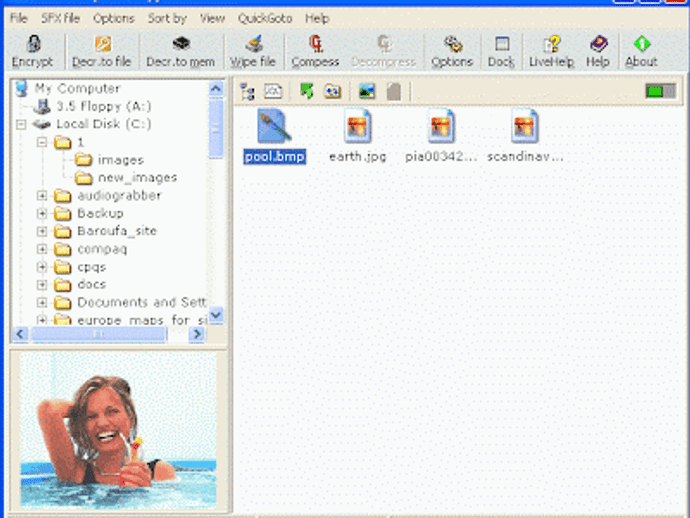690x518 pixels.
Task: Expand the compaq folder node
Action: pyautogui.click(x=42, y=249)
